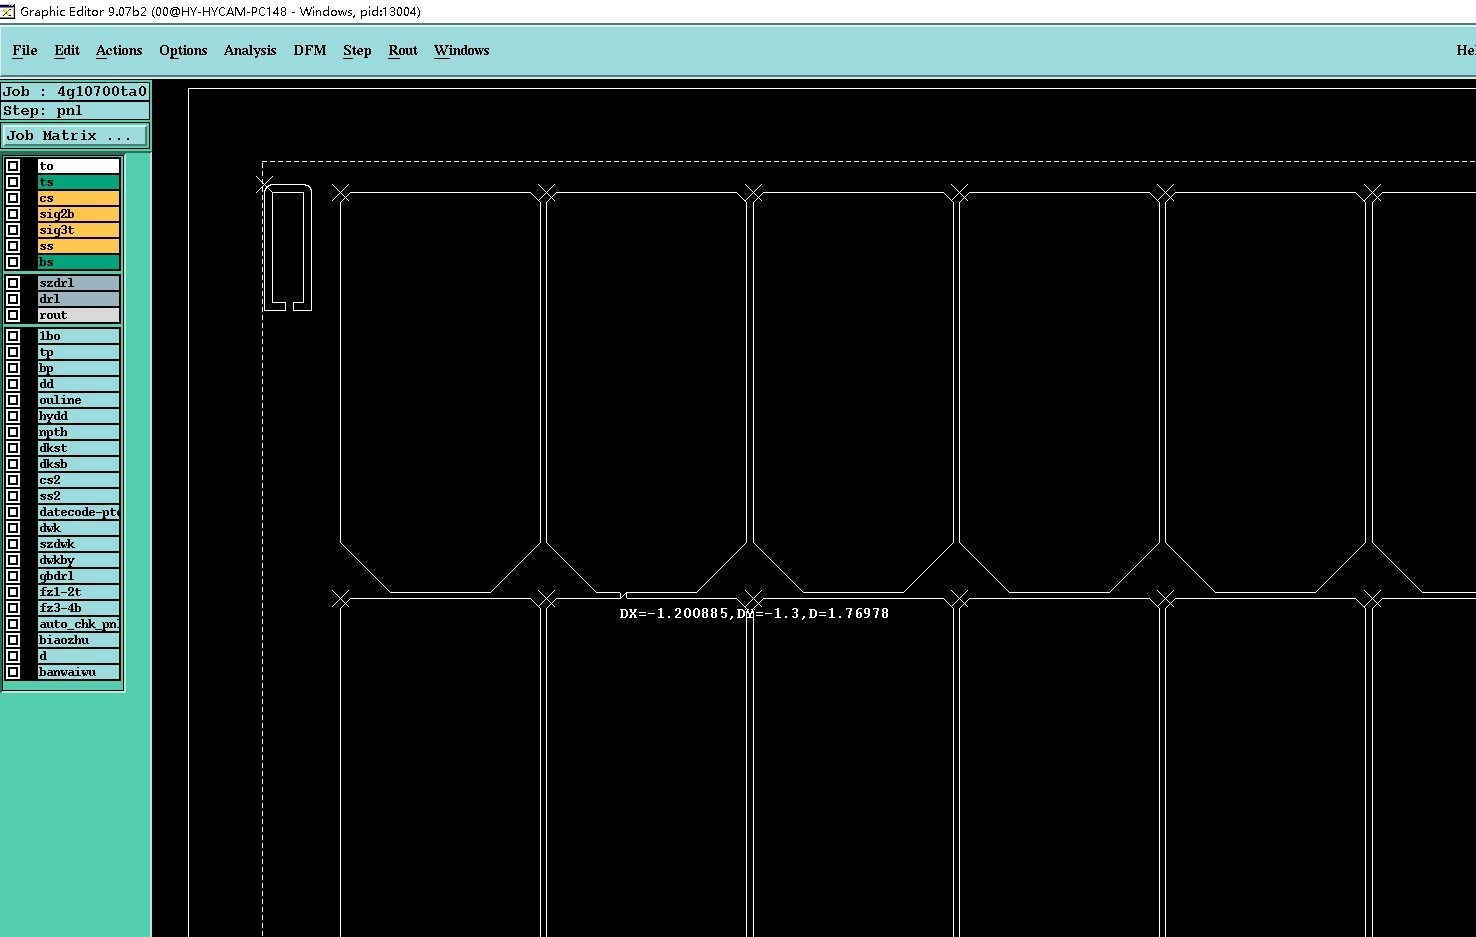
Task: Tick the checkbox for layer ouline
Action: coord(13,400)
